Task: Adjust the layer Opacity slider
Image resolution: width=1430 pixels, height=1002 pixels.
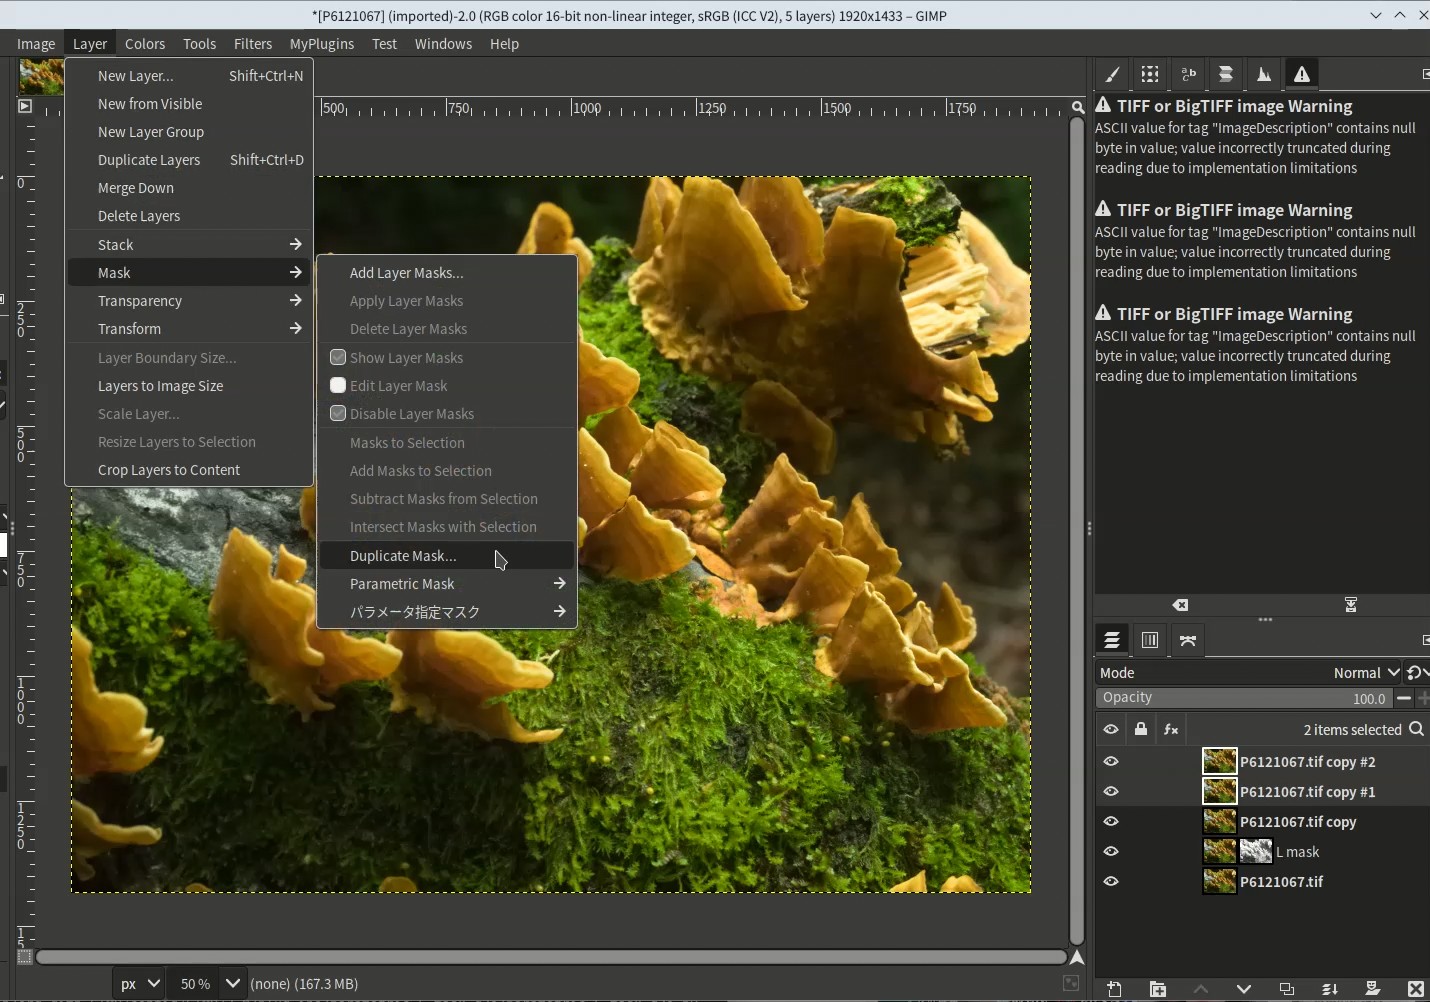Action: (1243, 698)
